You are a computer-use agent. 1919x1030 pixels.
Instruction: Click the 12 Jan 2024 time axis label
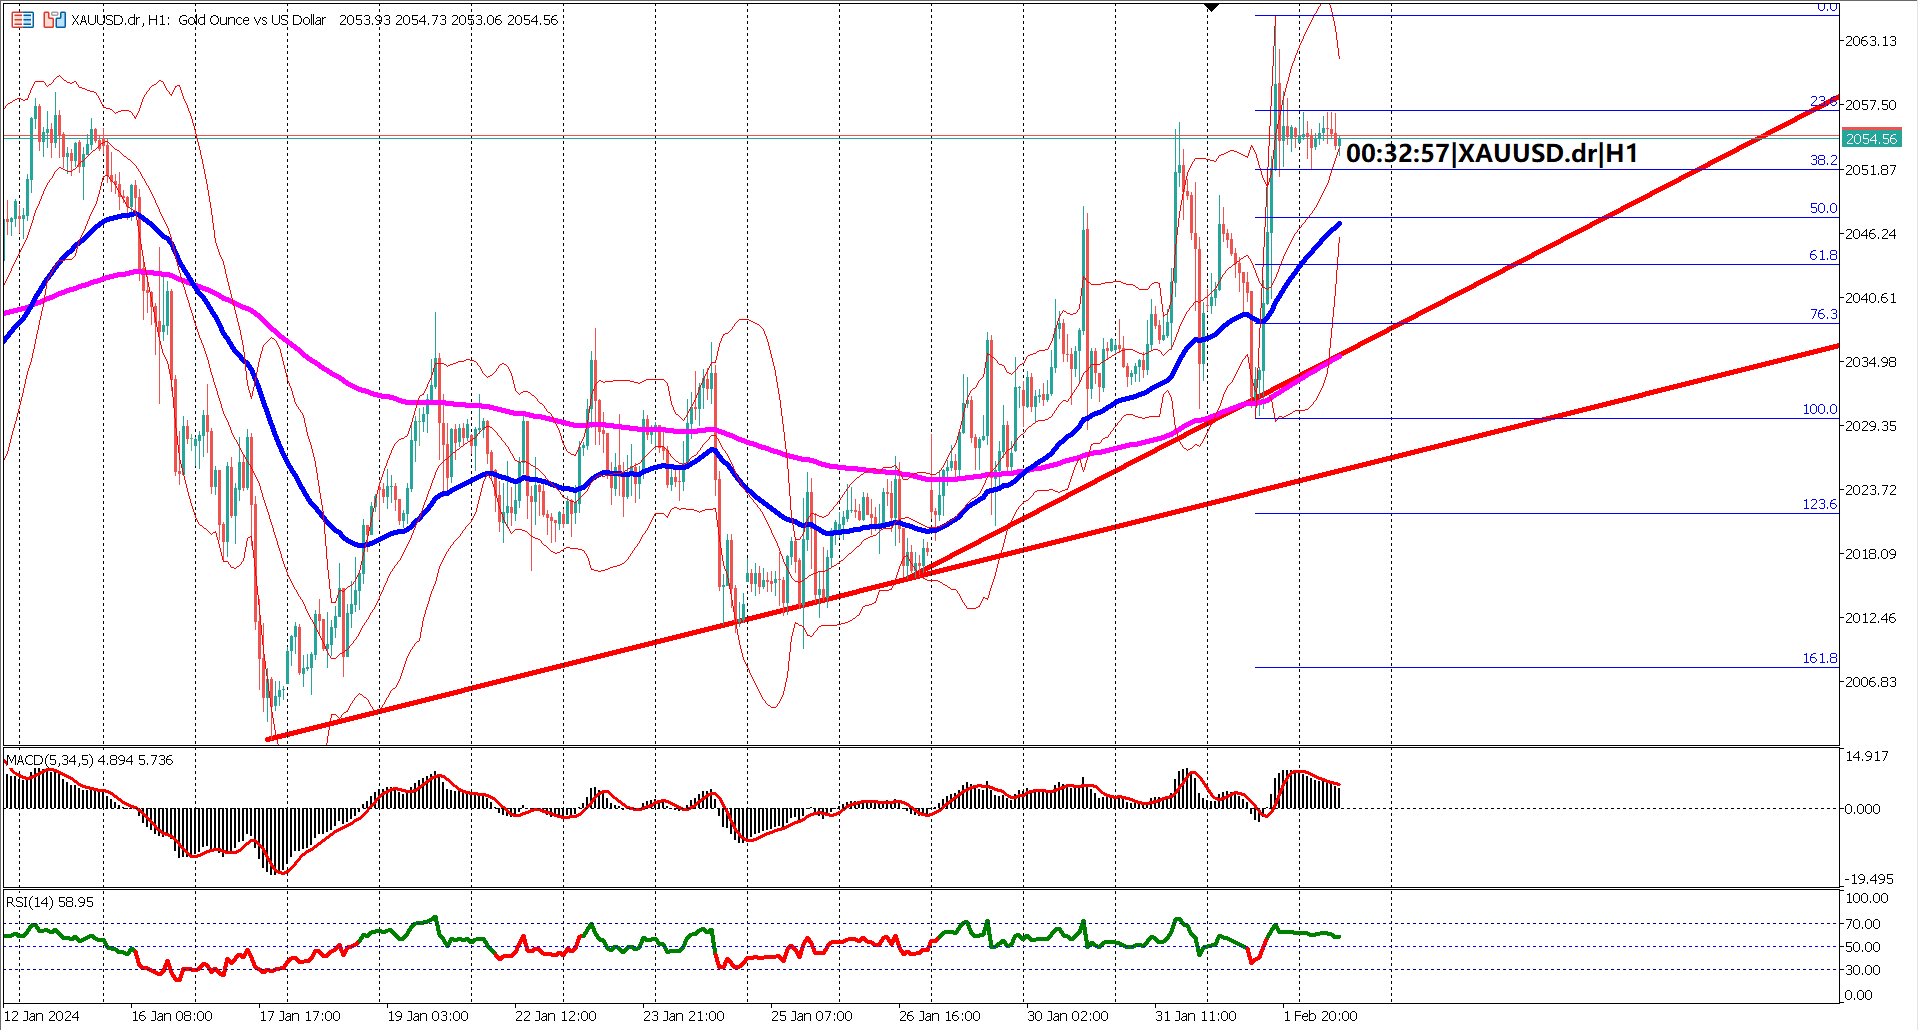(42, 1014)
